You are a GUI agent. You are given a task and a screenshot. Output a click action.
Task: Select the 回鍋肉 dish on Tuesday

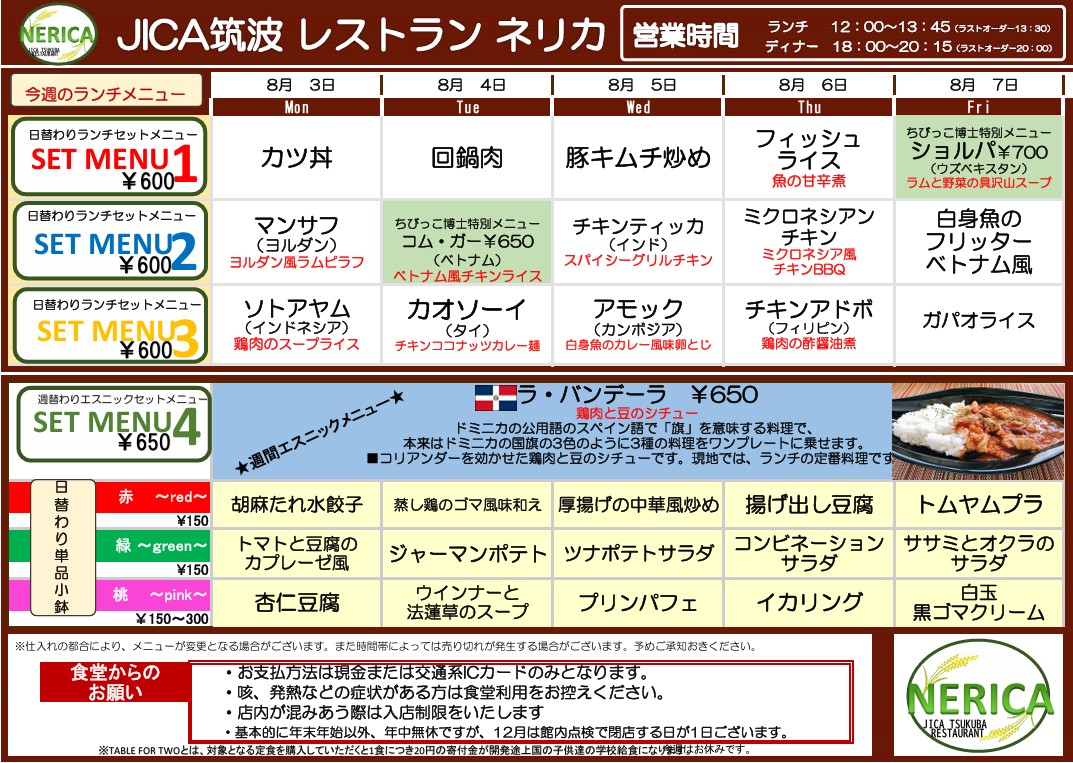(467, 157)
